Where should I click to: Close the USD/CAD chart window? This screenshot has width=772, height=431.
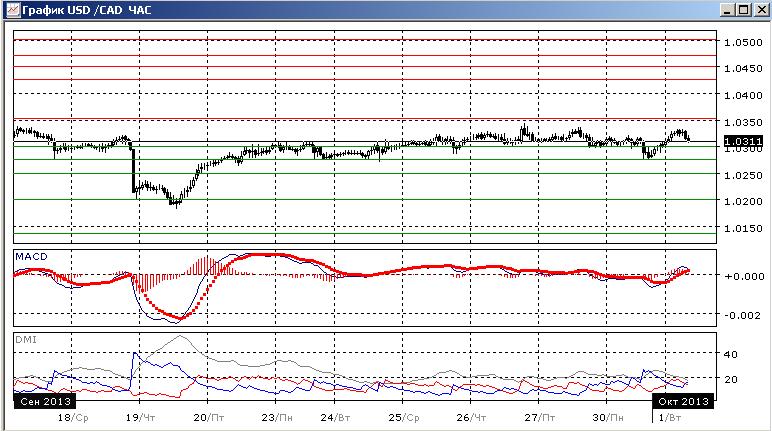click(x=761, y=10)
